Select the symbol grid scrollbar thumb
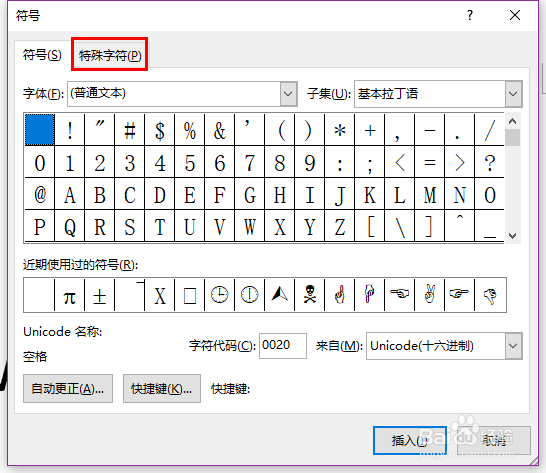546x473 pixels. click(x=512, y=137)
